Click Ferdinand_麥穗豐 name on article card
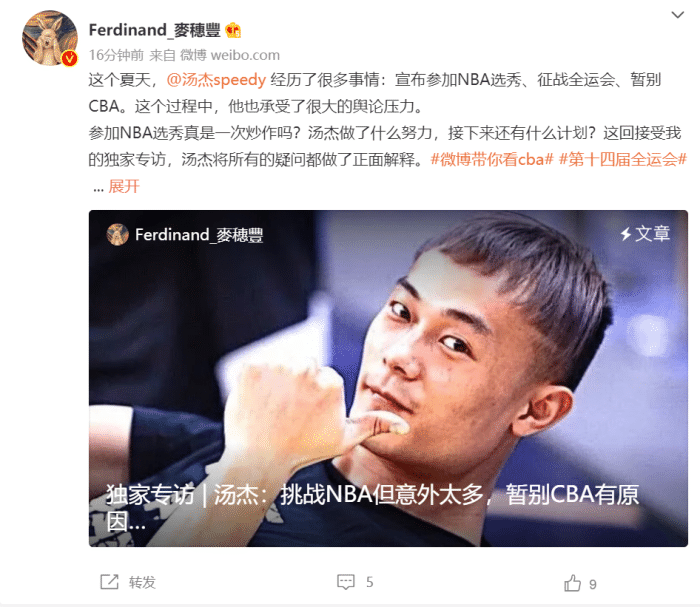 (x=199, y=235)
